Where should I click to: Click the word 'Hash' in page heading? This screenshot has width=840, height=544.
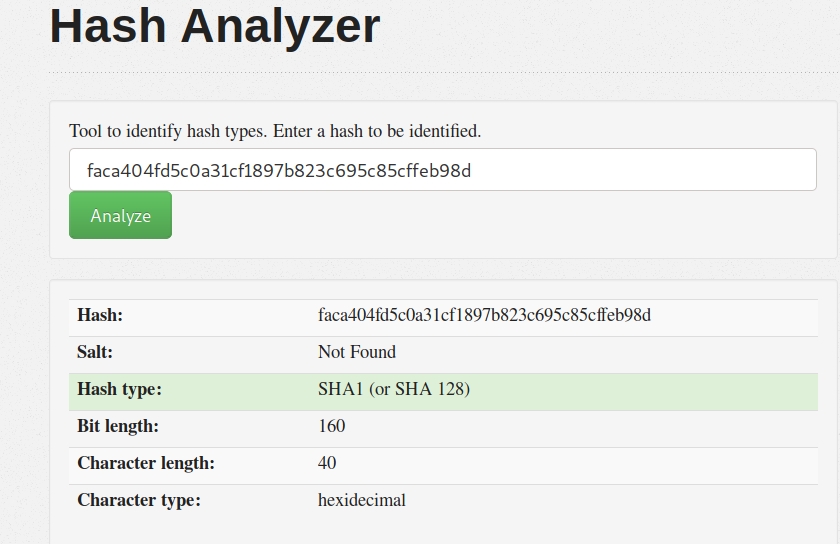106,27
